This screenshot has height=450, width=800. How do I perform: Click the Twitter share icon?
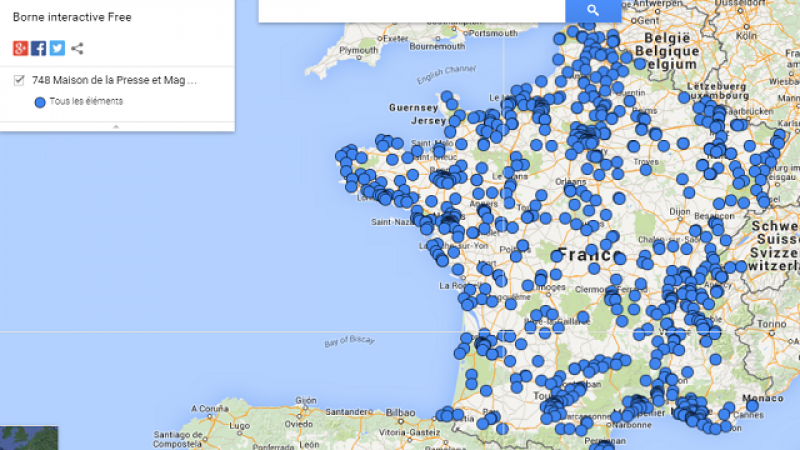point(57,48)
